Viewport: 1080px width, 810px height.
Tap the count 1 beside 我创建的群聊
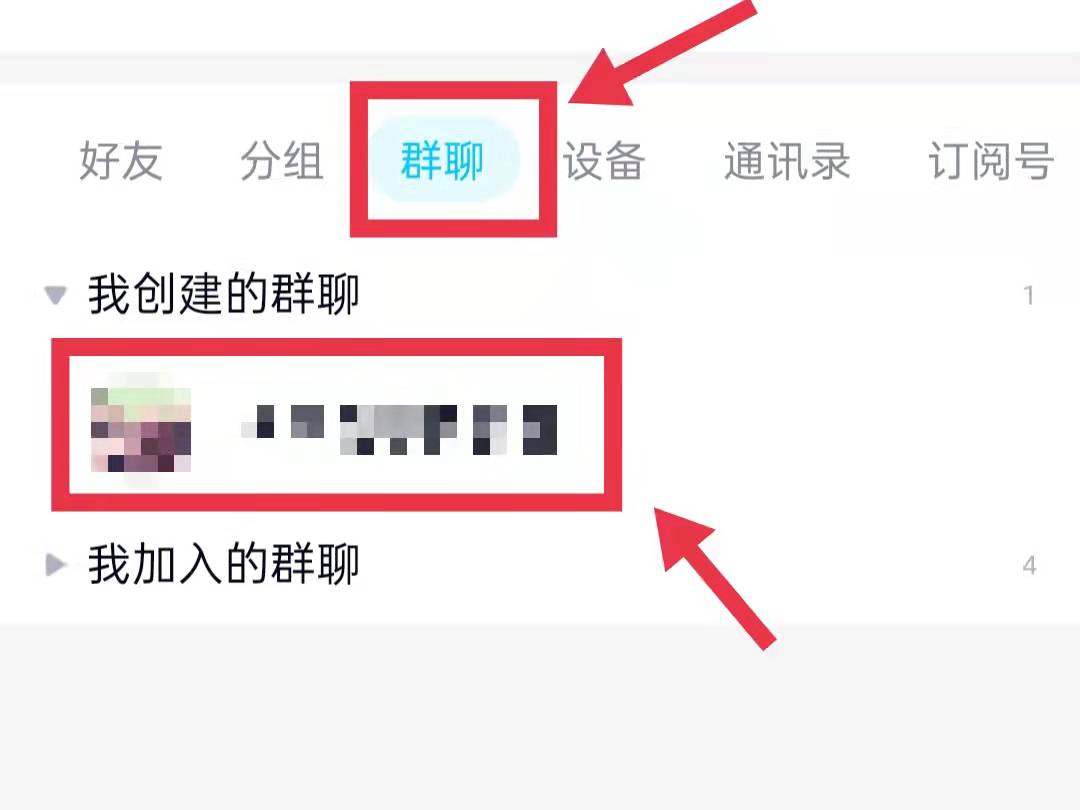tap(1028, 295)
